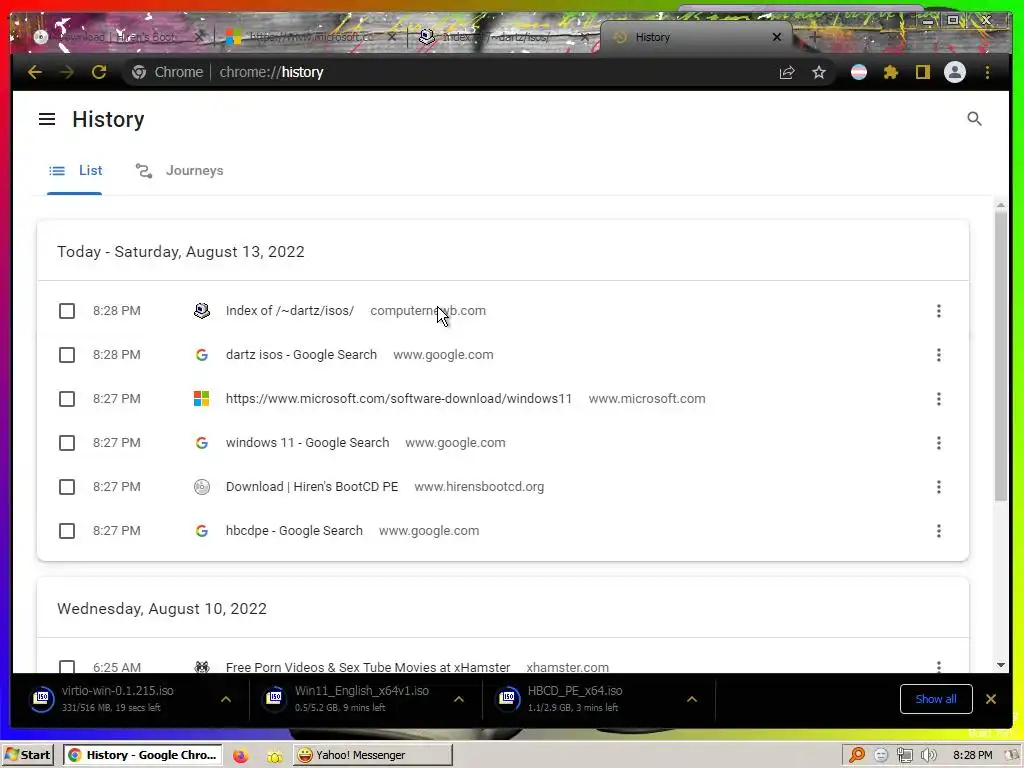The width and height of the screenshot is (1024, 768).
Task: Check the box for Index of /~dartz/isos/ entry
Action: [67, 311]
